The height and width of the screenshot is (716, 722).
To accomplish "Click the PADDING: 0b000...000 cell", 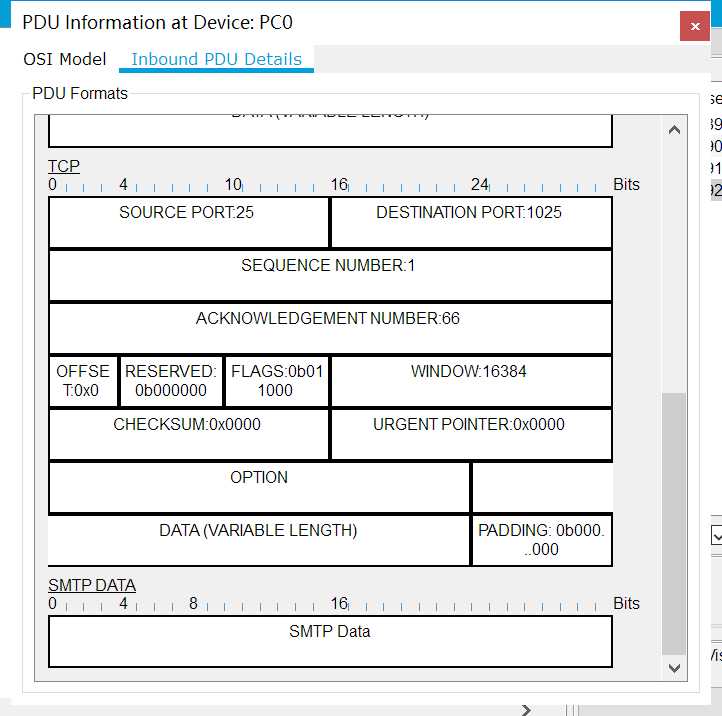I will [542, 540].
